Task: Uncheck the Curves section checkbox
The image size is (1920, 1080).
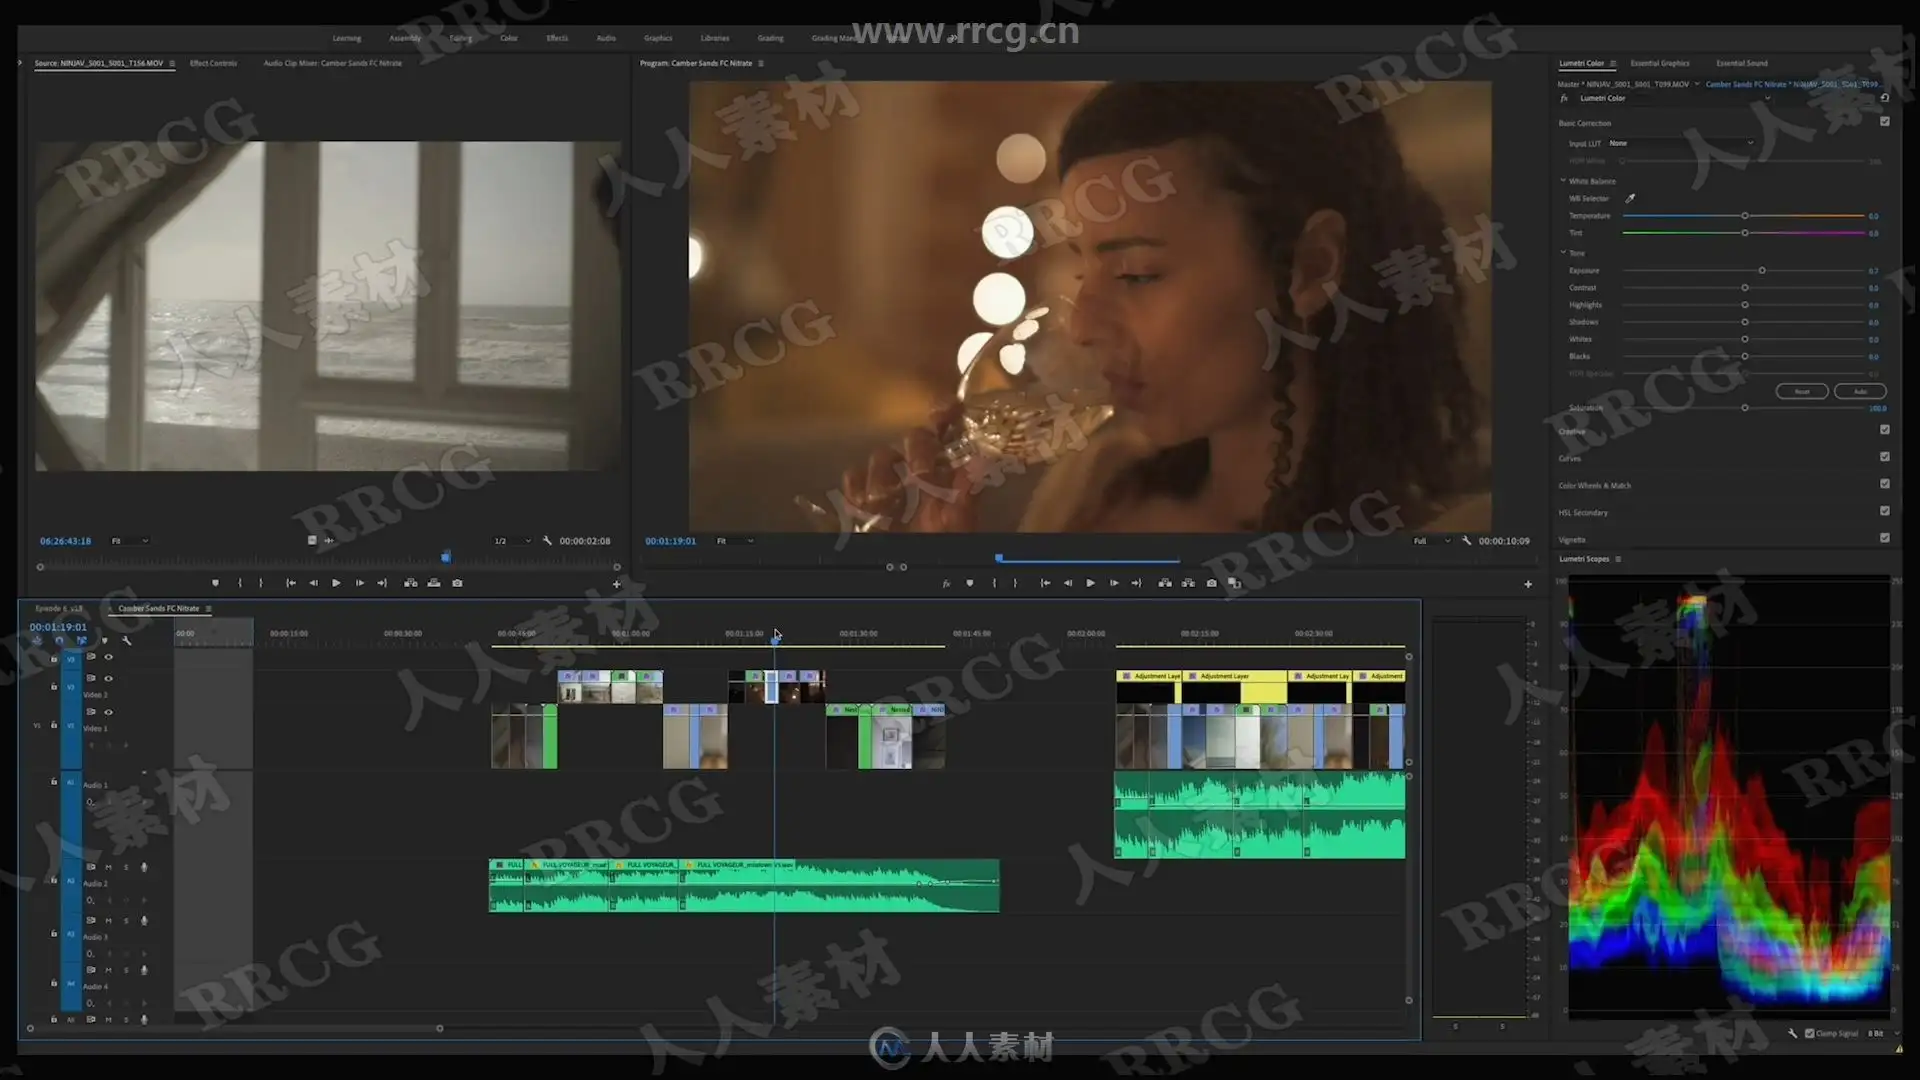Action: tap(1885, 457)
